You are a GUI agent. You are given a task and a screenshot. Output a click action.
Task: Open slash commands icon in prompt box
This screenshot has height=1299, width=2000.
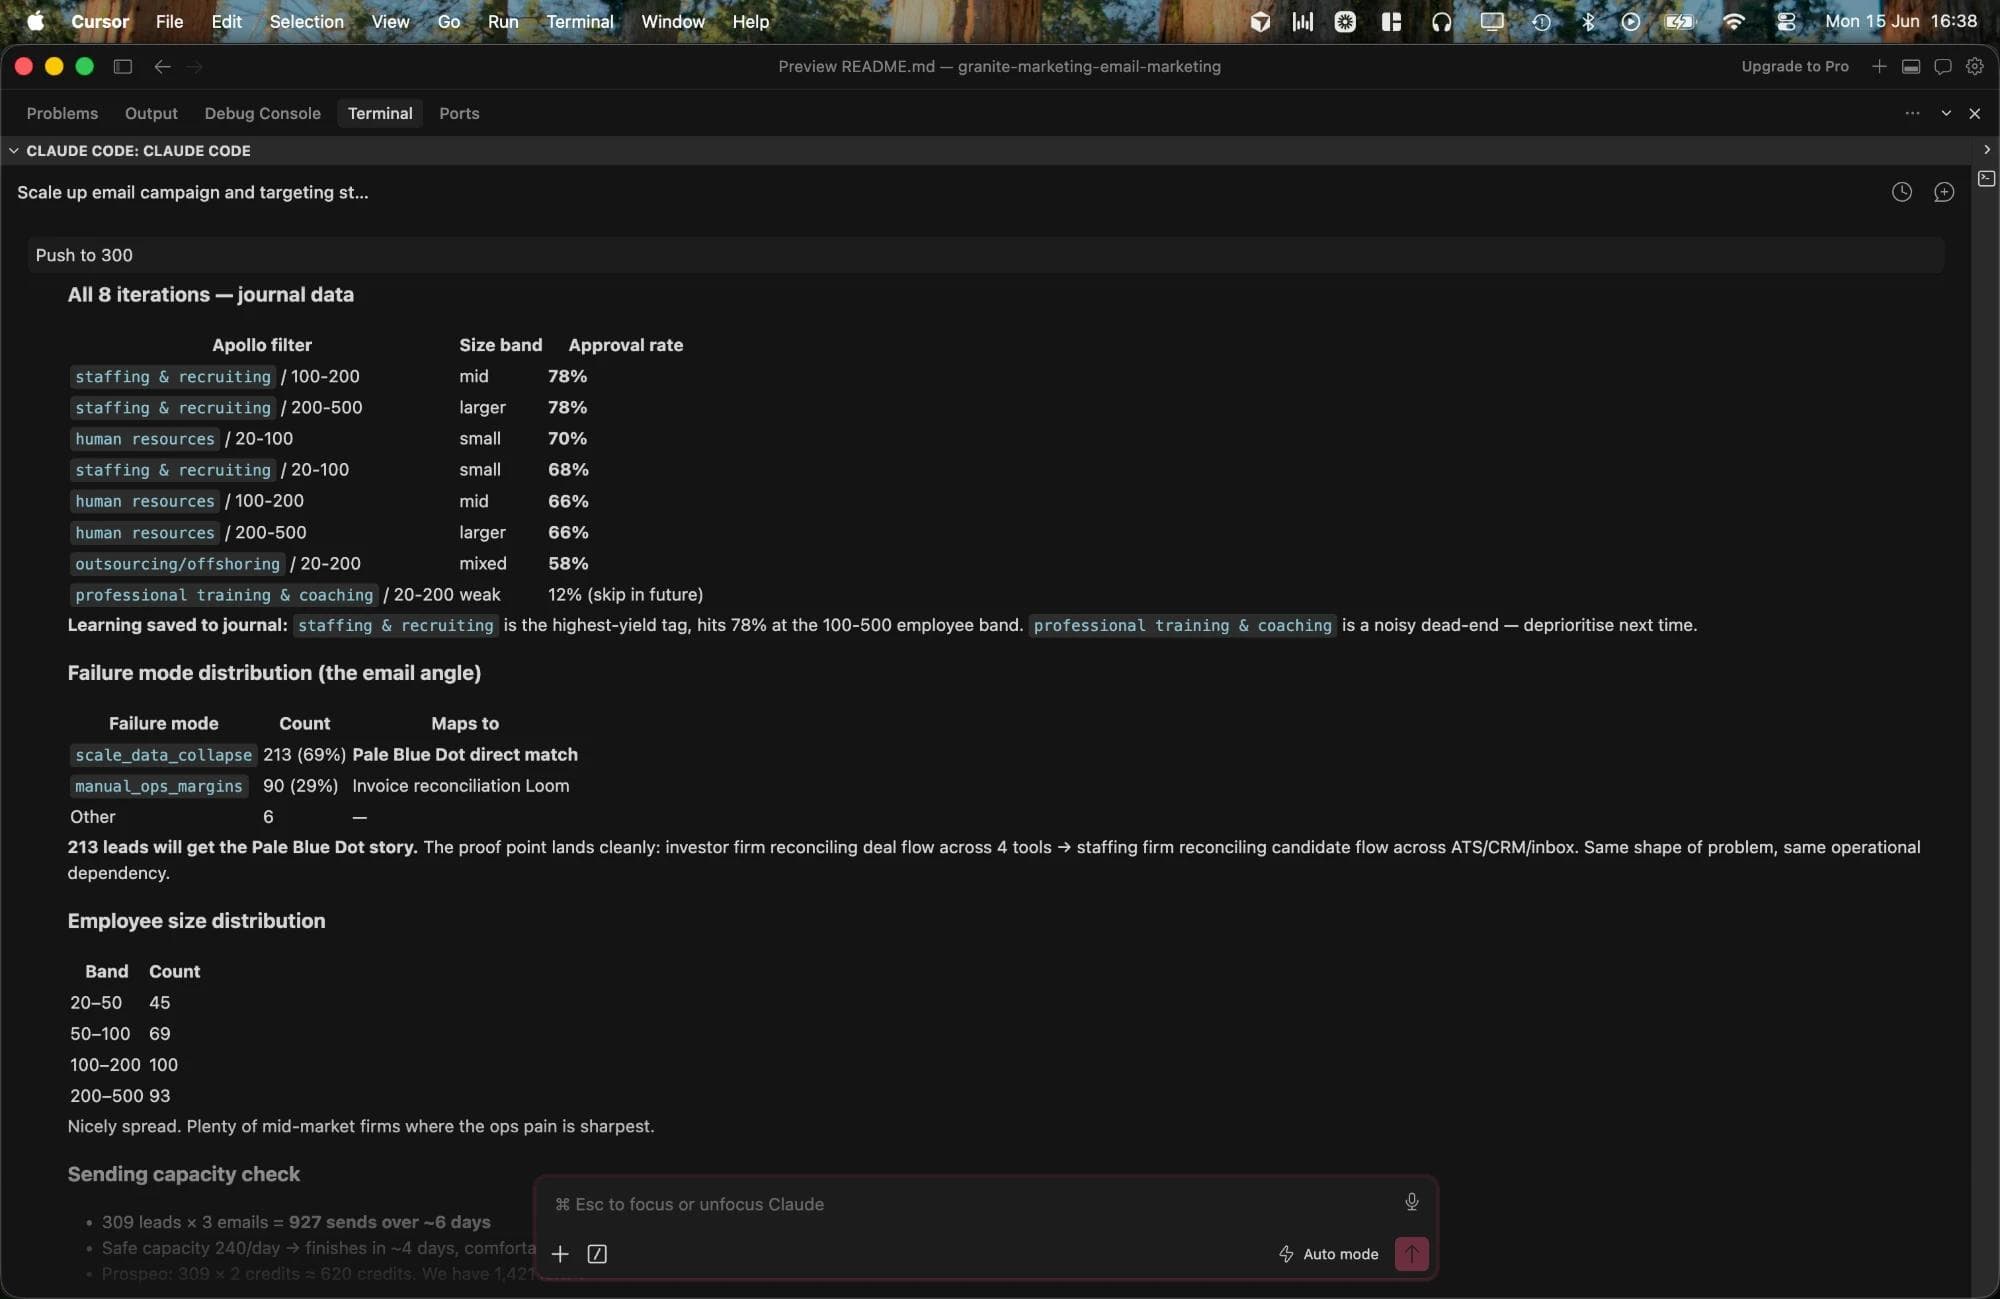tap(597, 1253)
